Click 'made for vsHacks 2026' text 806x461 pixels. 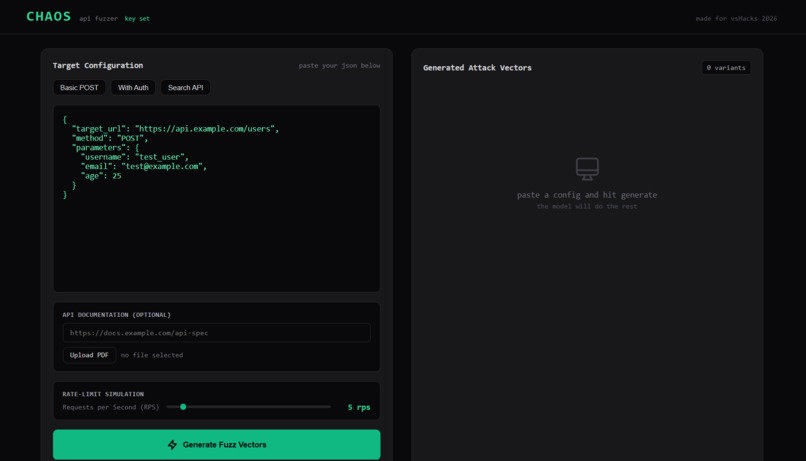point(736,19)
